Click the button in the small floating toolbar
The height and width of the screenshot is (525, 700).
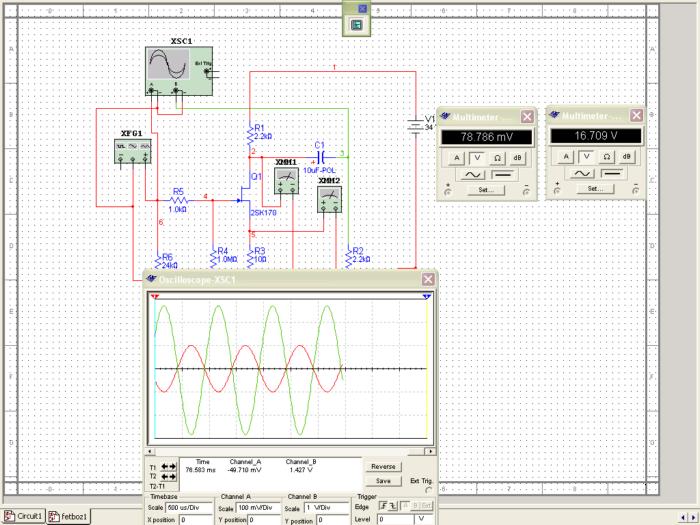point(356,25)
